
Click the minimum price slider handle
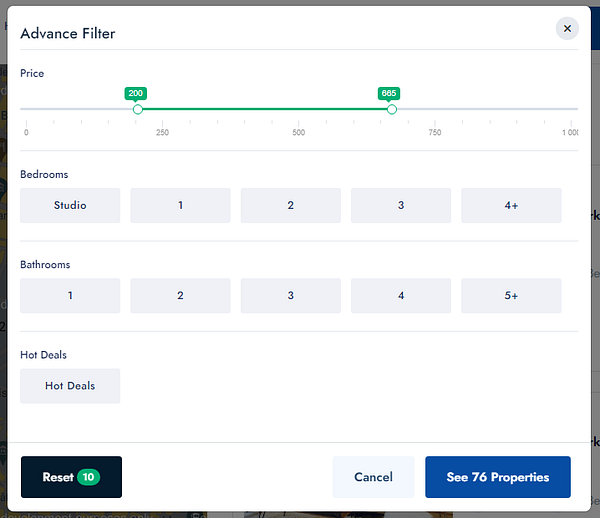(138, 109)
